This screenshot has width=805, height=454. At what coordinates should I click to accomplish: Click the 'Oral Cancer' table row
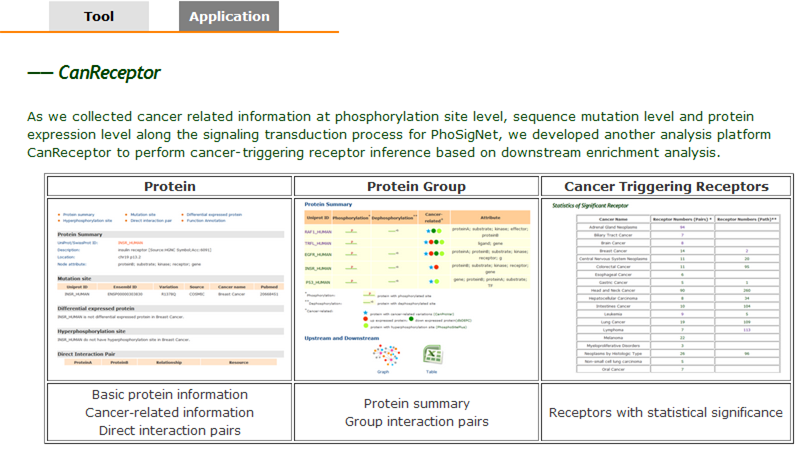678,369
